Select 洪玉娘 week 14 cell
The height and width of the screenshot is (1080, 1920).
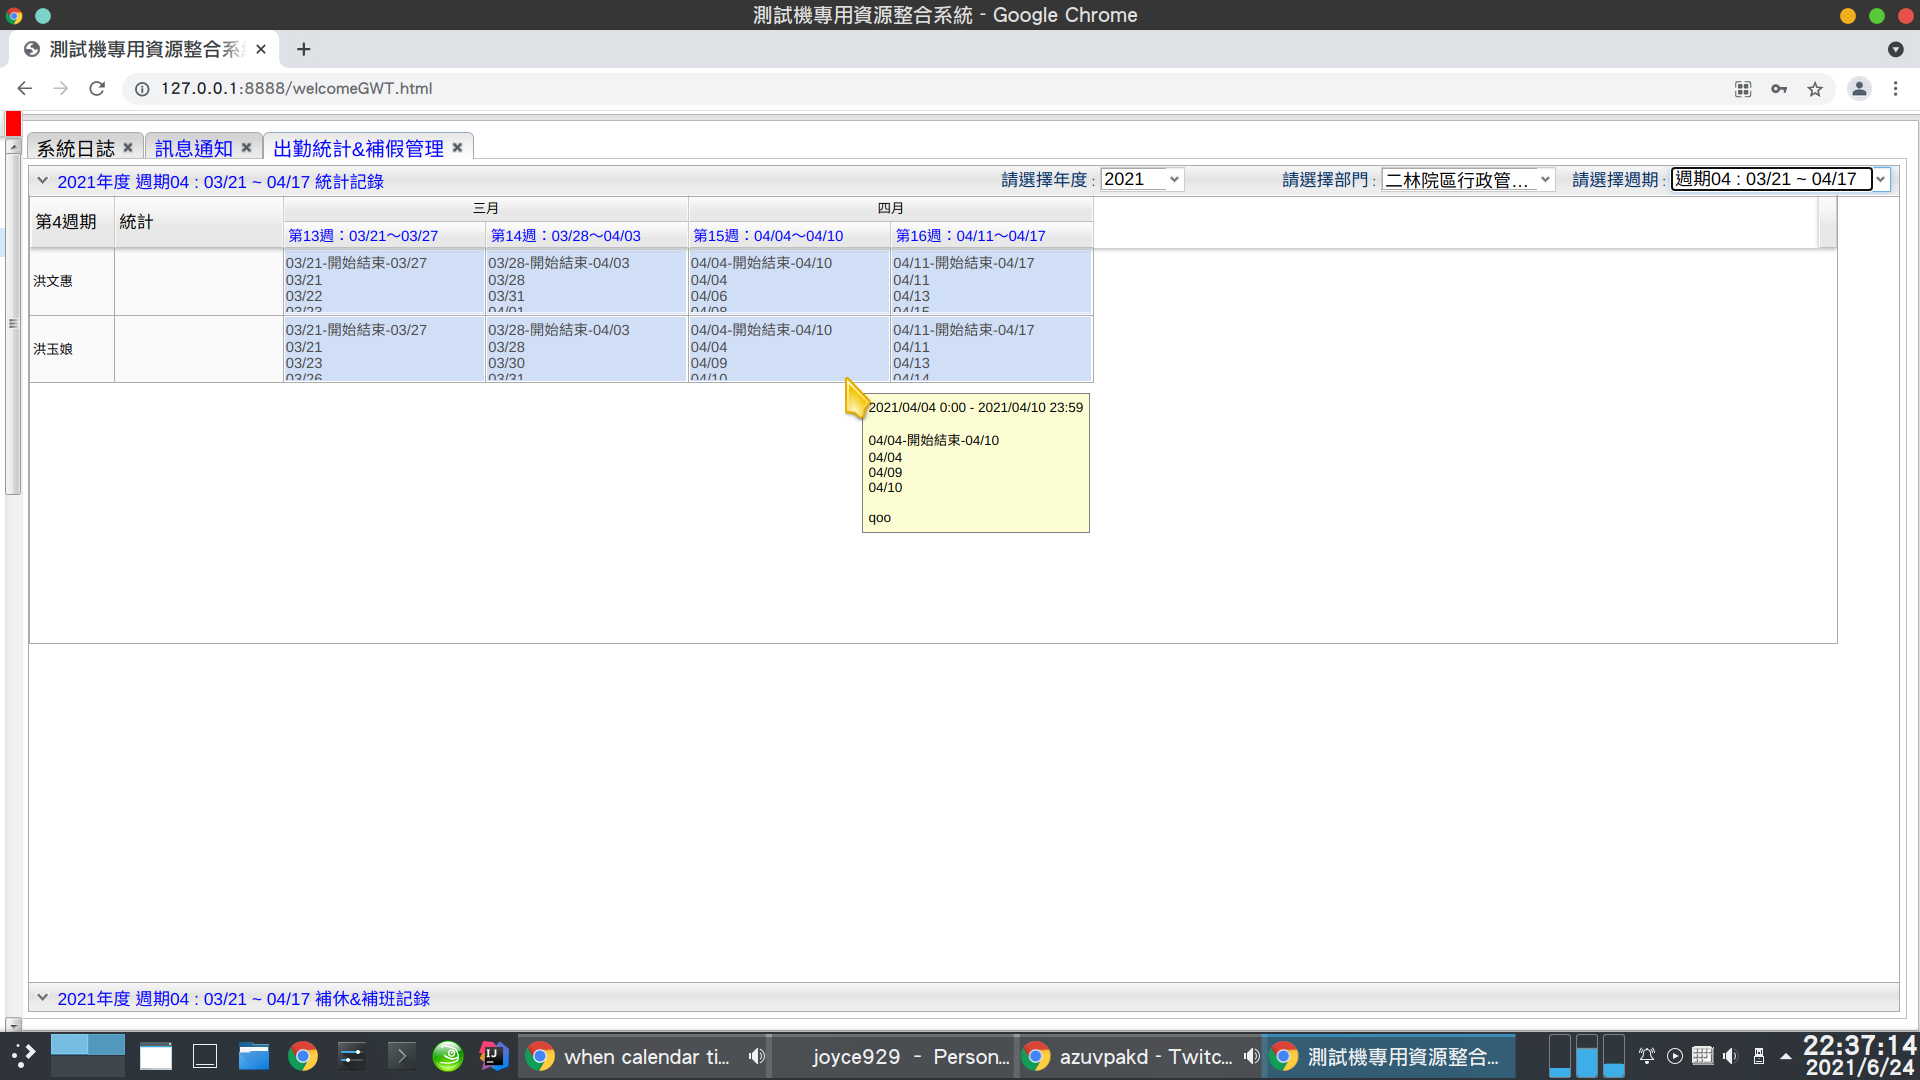(x=586, y=348)
